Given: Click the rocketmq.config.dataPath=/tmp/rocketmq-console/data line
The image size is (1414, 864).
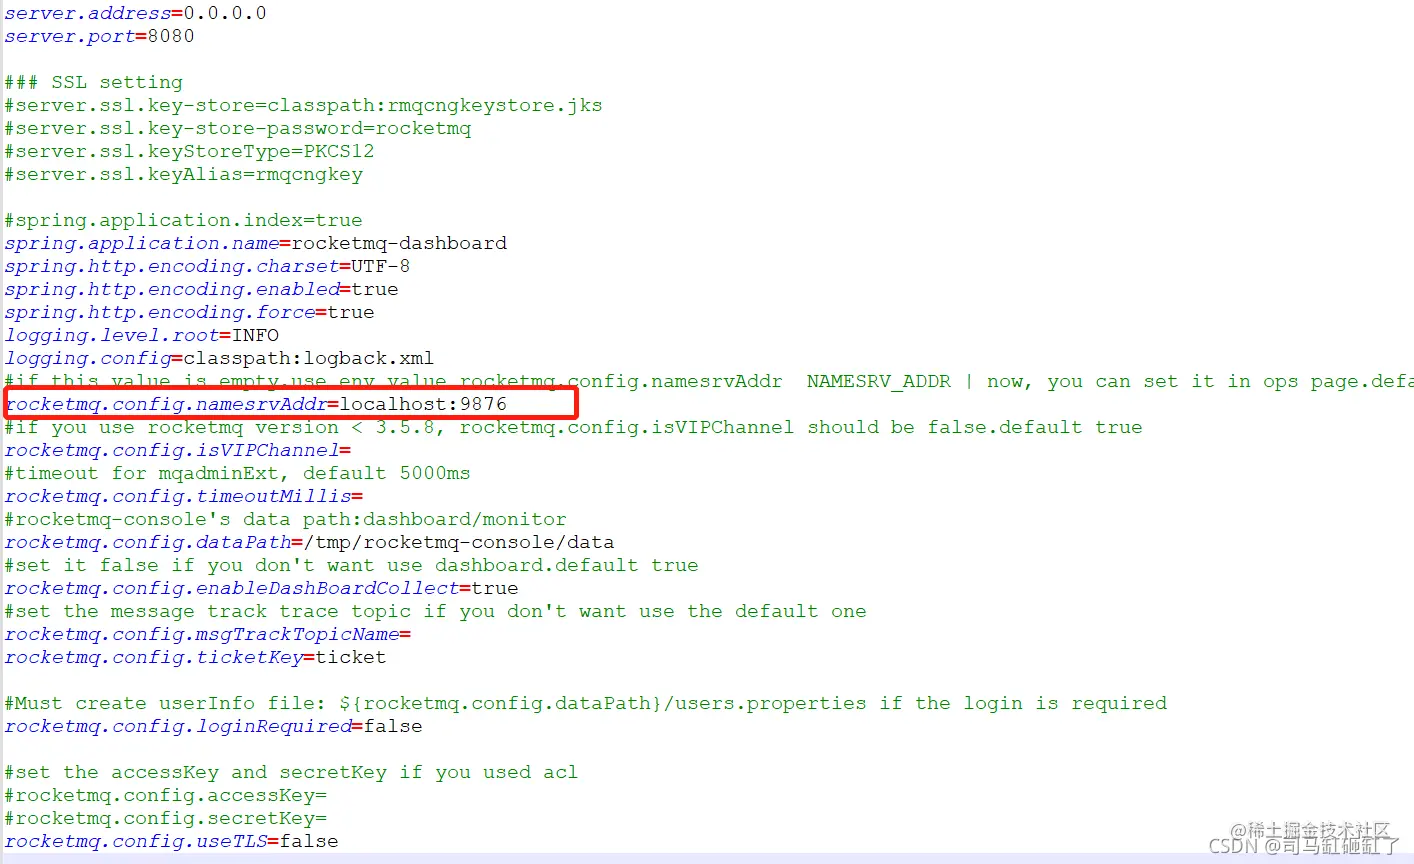Looking at the screenshot, I should 309,542.
